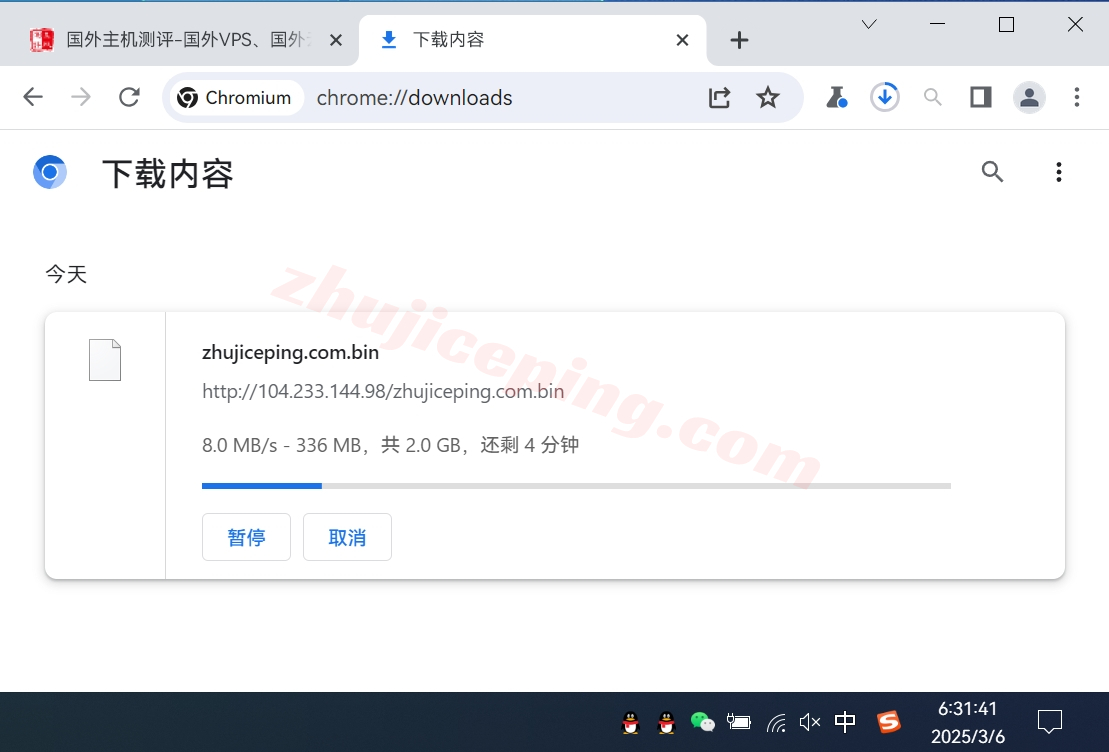Click the forward navigation arrow
The height and width of the screenshot is (752, 1109).
point(81,97)
